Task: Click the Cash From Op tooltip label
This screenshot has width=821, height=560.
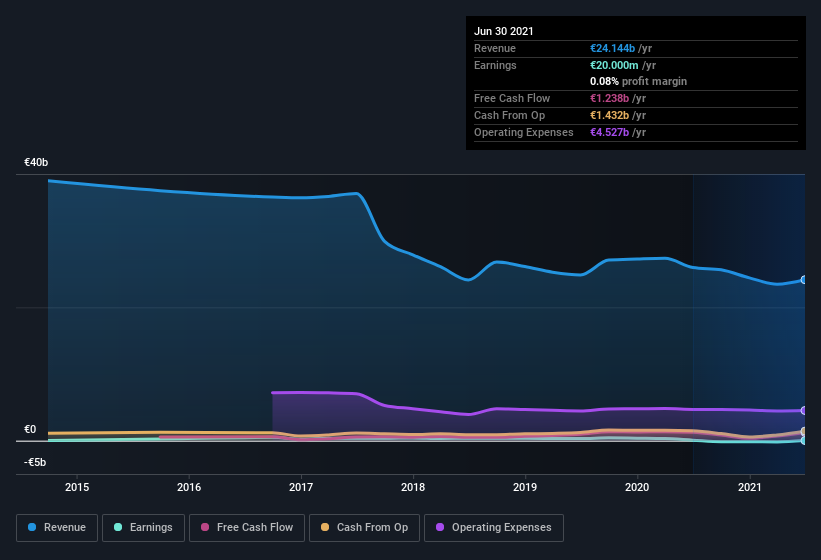Action: [x=509, y=115]
